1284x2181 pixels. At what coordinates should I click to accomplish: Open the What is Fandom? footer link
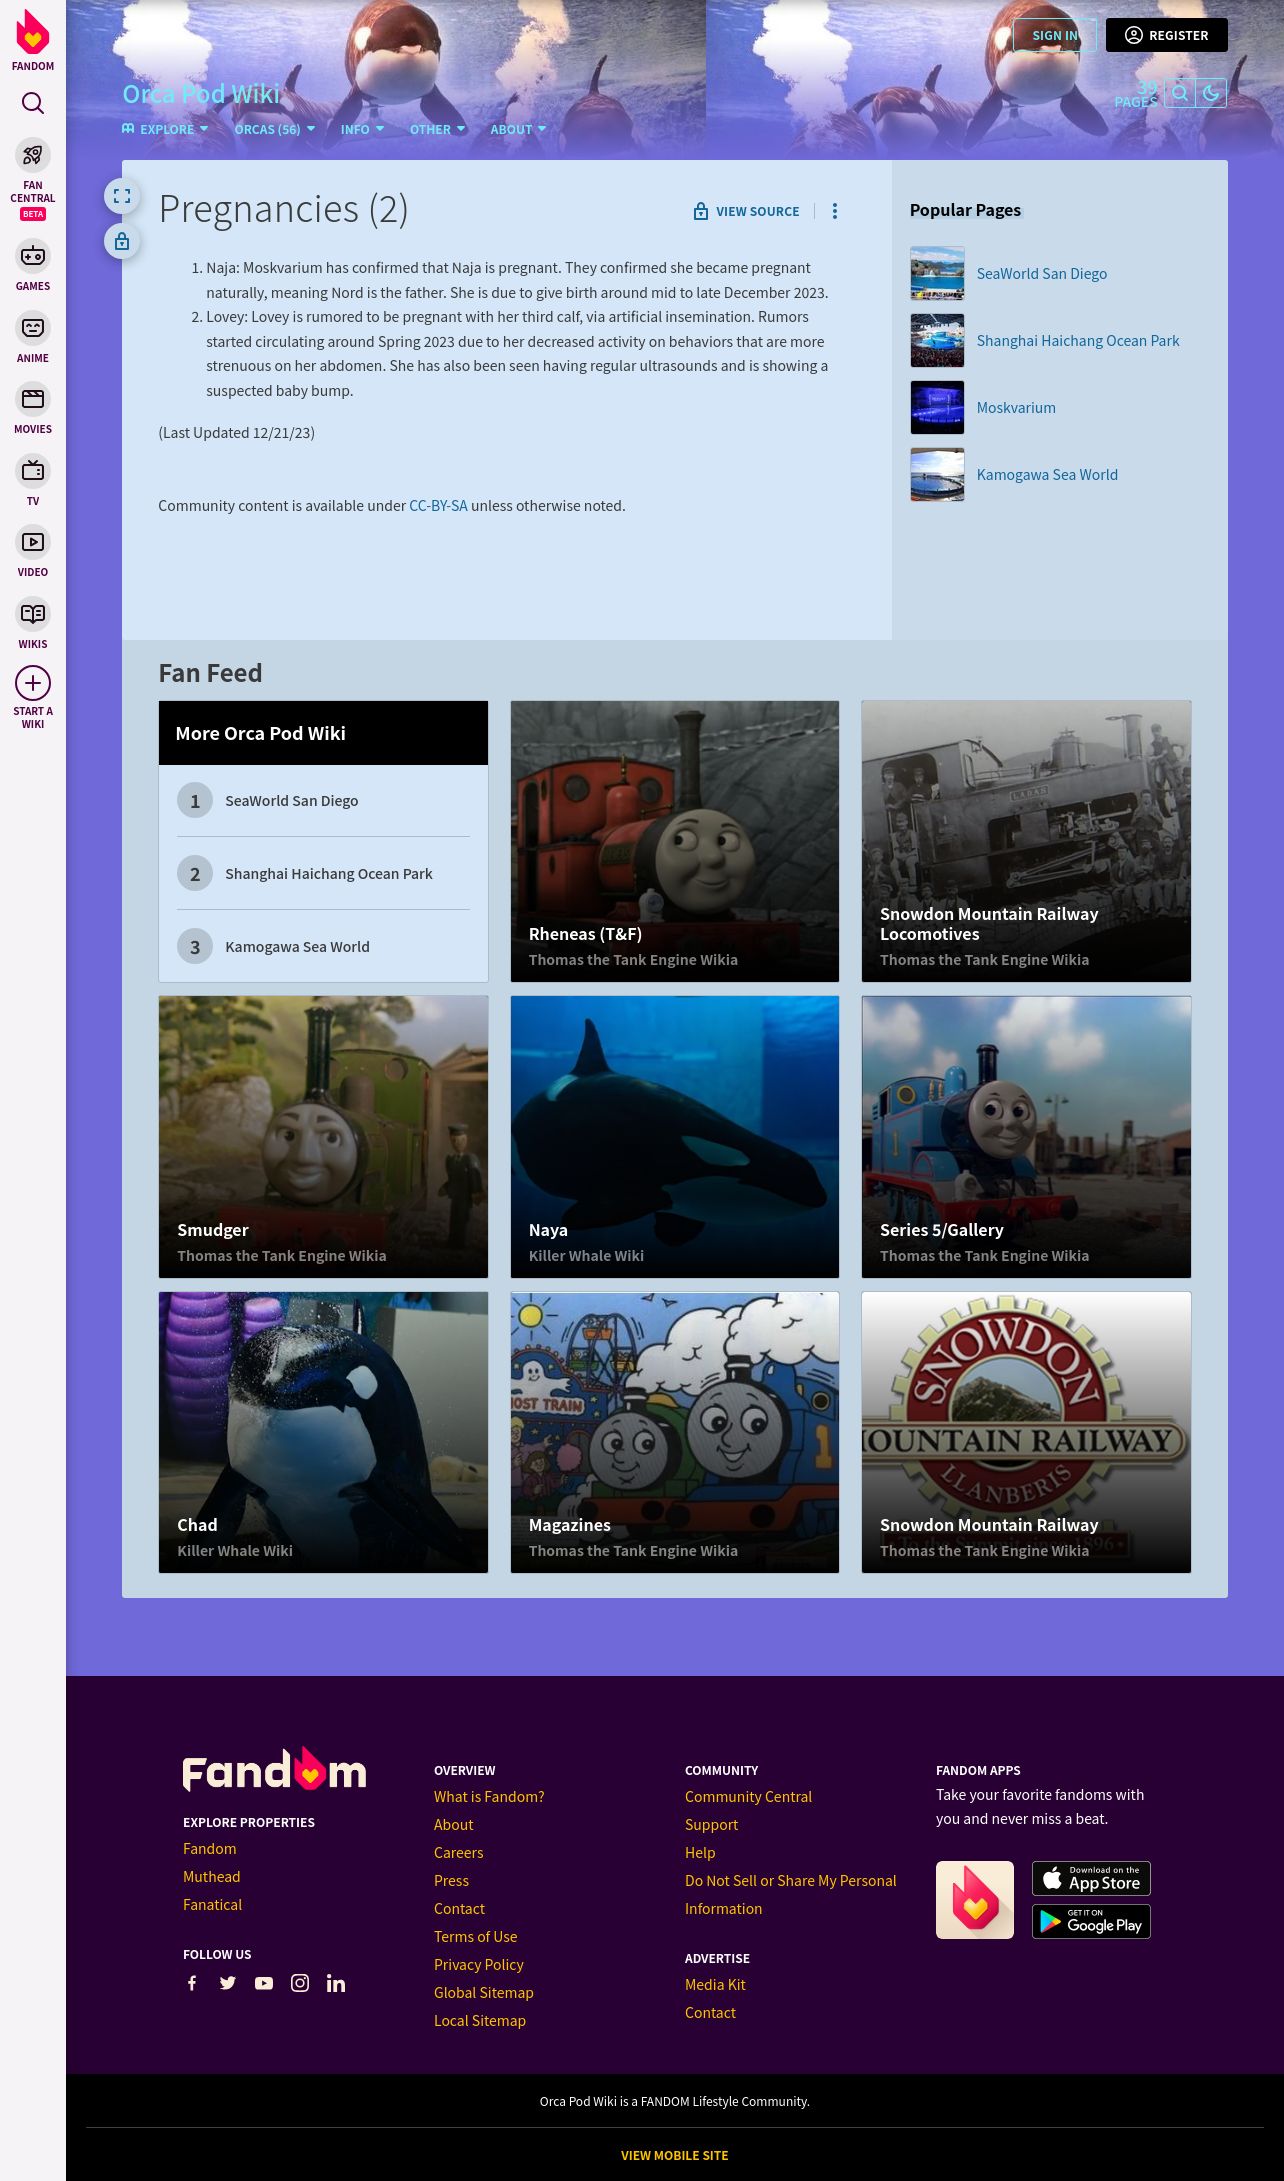click(489, 1797)
